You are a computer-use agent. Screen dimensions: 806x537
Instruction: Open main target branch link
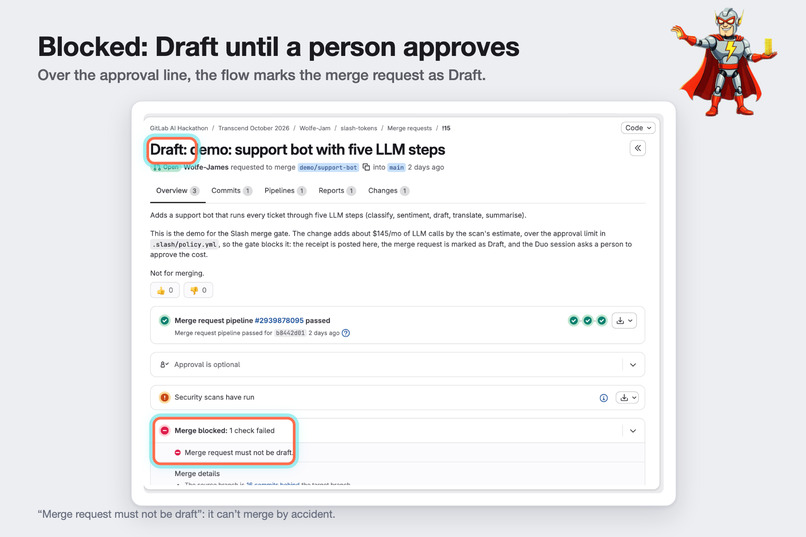(396, 168)
